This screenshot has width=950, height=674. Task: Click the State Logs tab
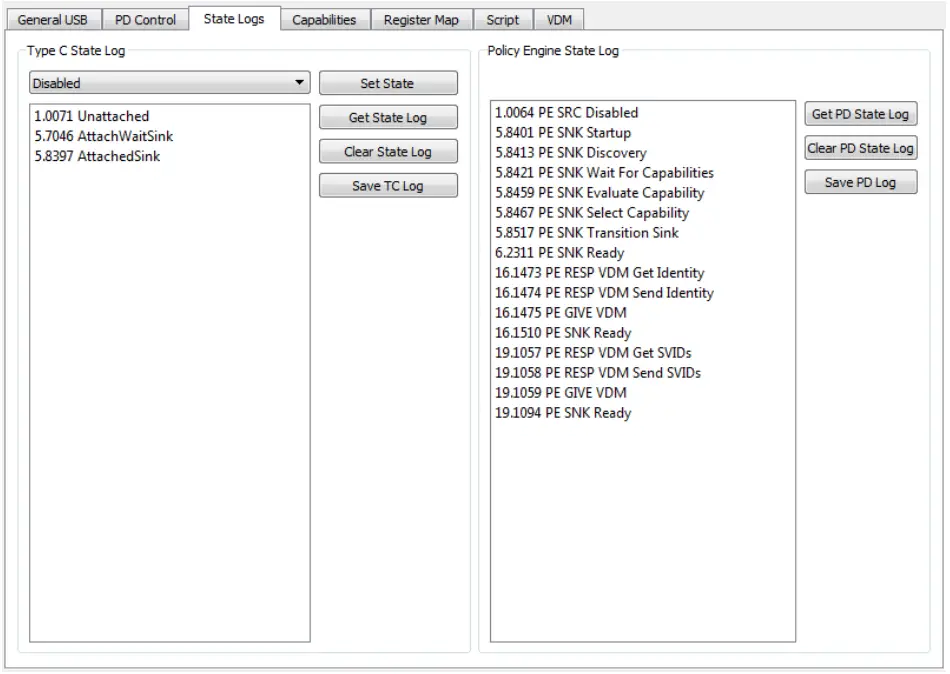[x=236, y=18]
